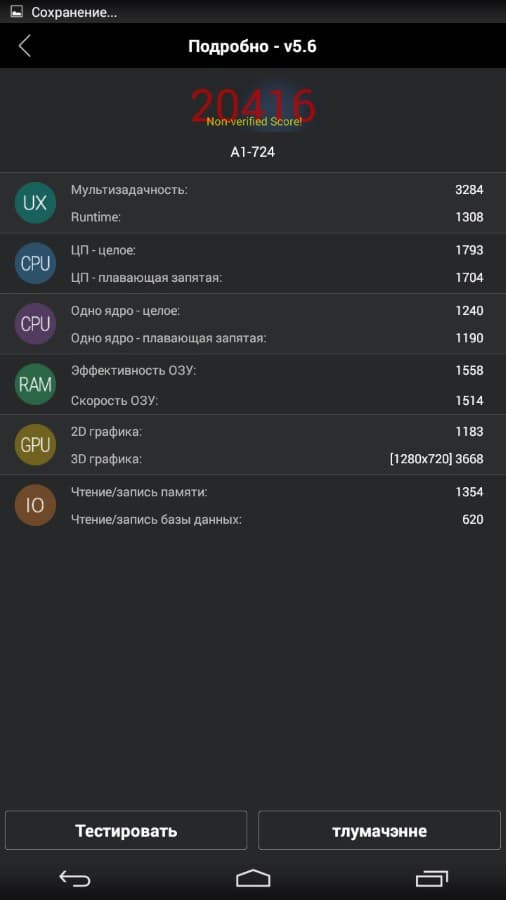This screenshot has height=900, width=506.
Task: Open the green RAM icon
Action: click(x=35, y=385)
